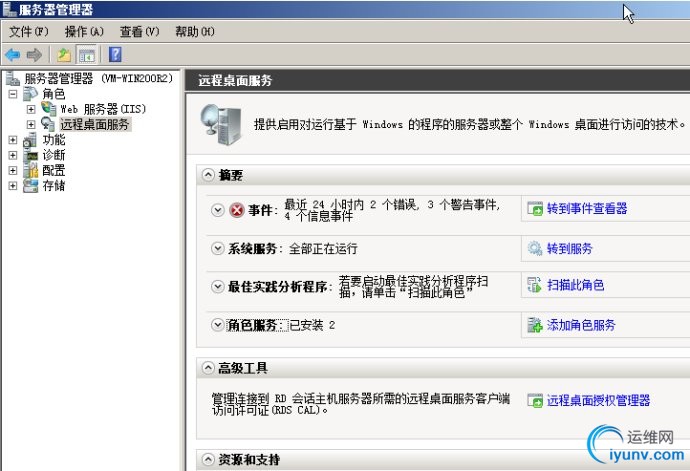This screenshot has height=471, width=690.
Task: Expand the 功能 tree node
Action: coord(13,140)
